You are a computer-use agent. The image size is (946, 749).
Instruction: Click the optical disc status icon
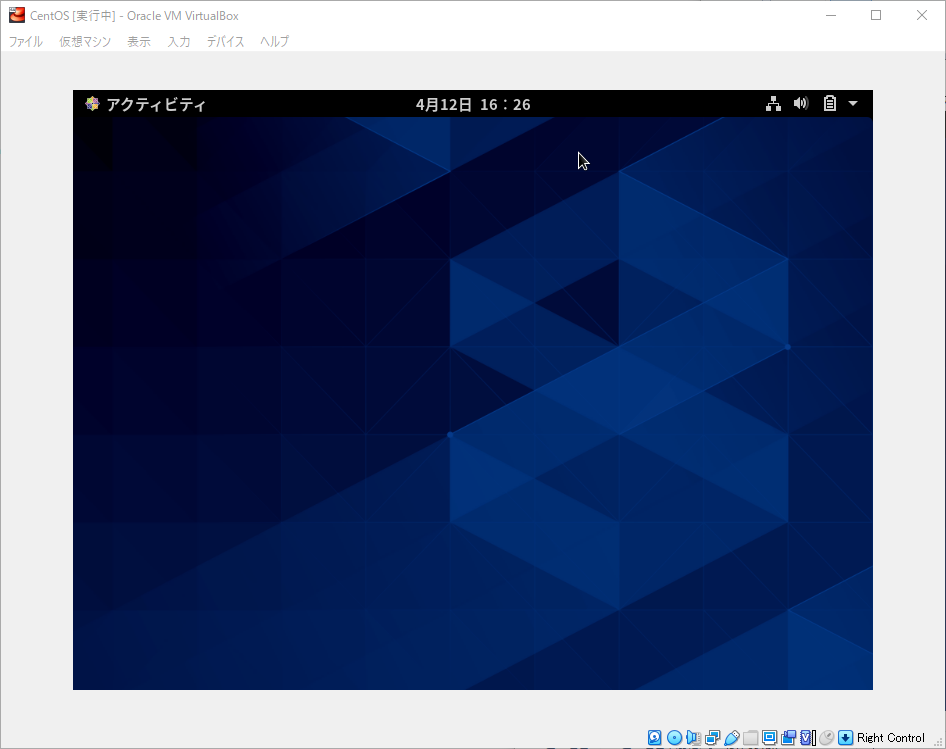pyautogui.click(x=675, y=738)
